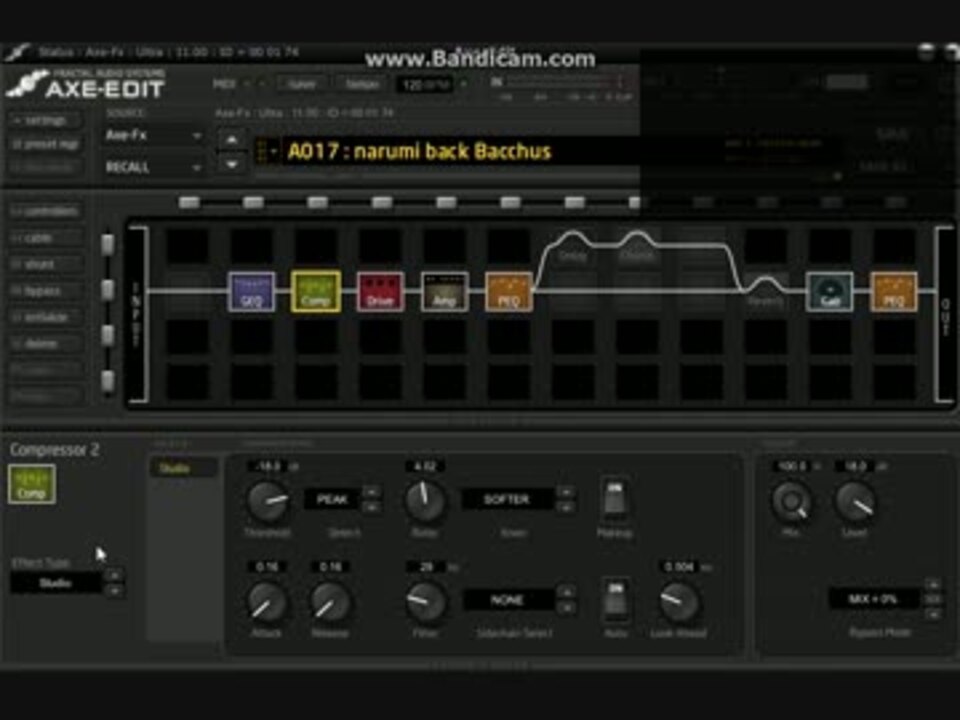This screenshot has width=960, height=720.
Task: Open the RECALL dropdown
Action: [x=153, y=167]
